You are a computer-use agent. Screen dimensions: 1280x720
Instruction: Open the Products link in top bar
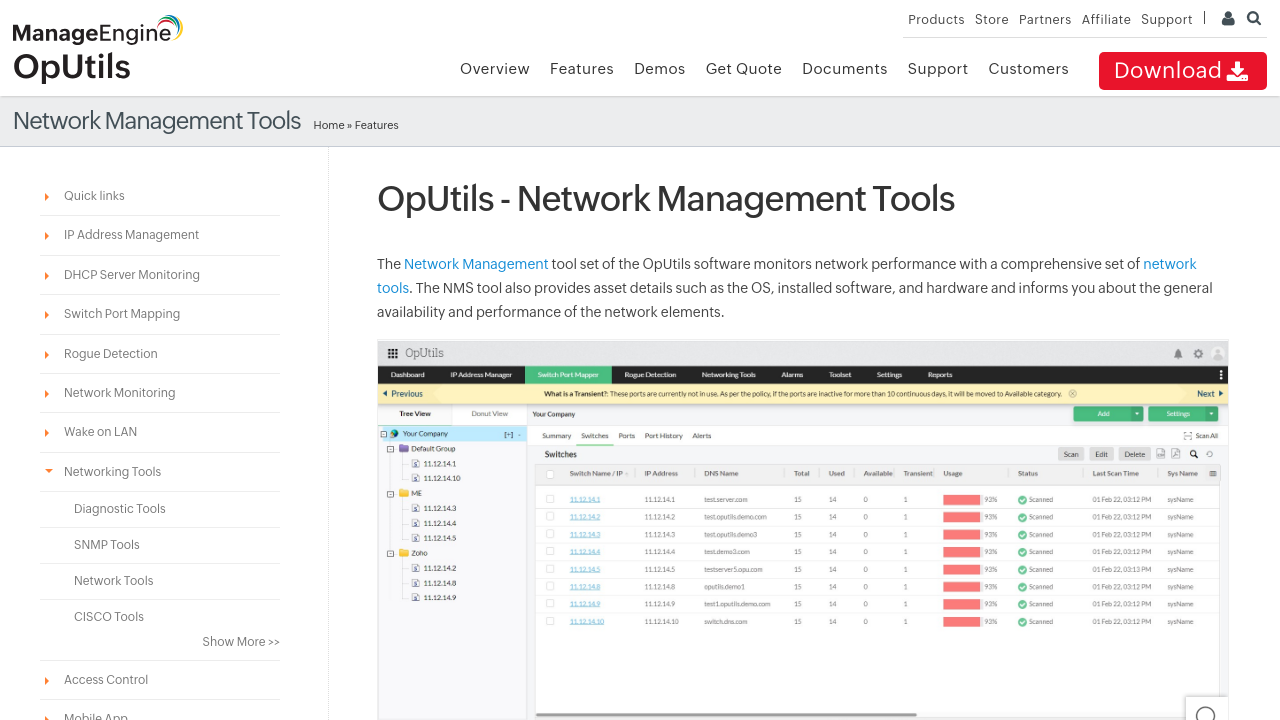[x=935, y=20]
